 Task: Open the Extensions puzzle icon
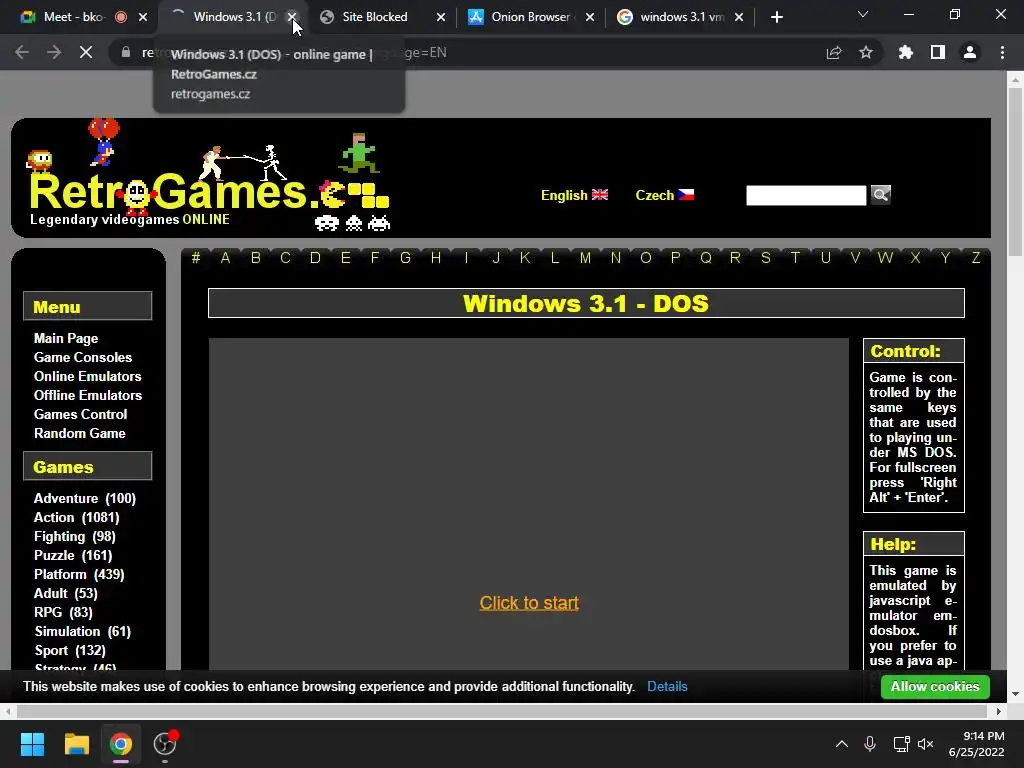906,52
